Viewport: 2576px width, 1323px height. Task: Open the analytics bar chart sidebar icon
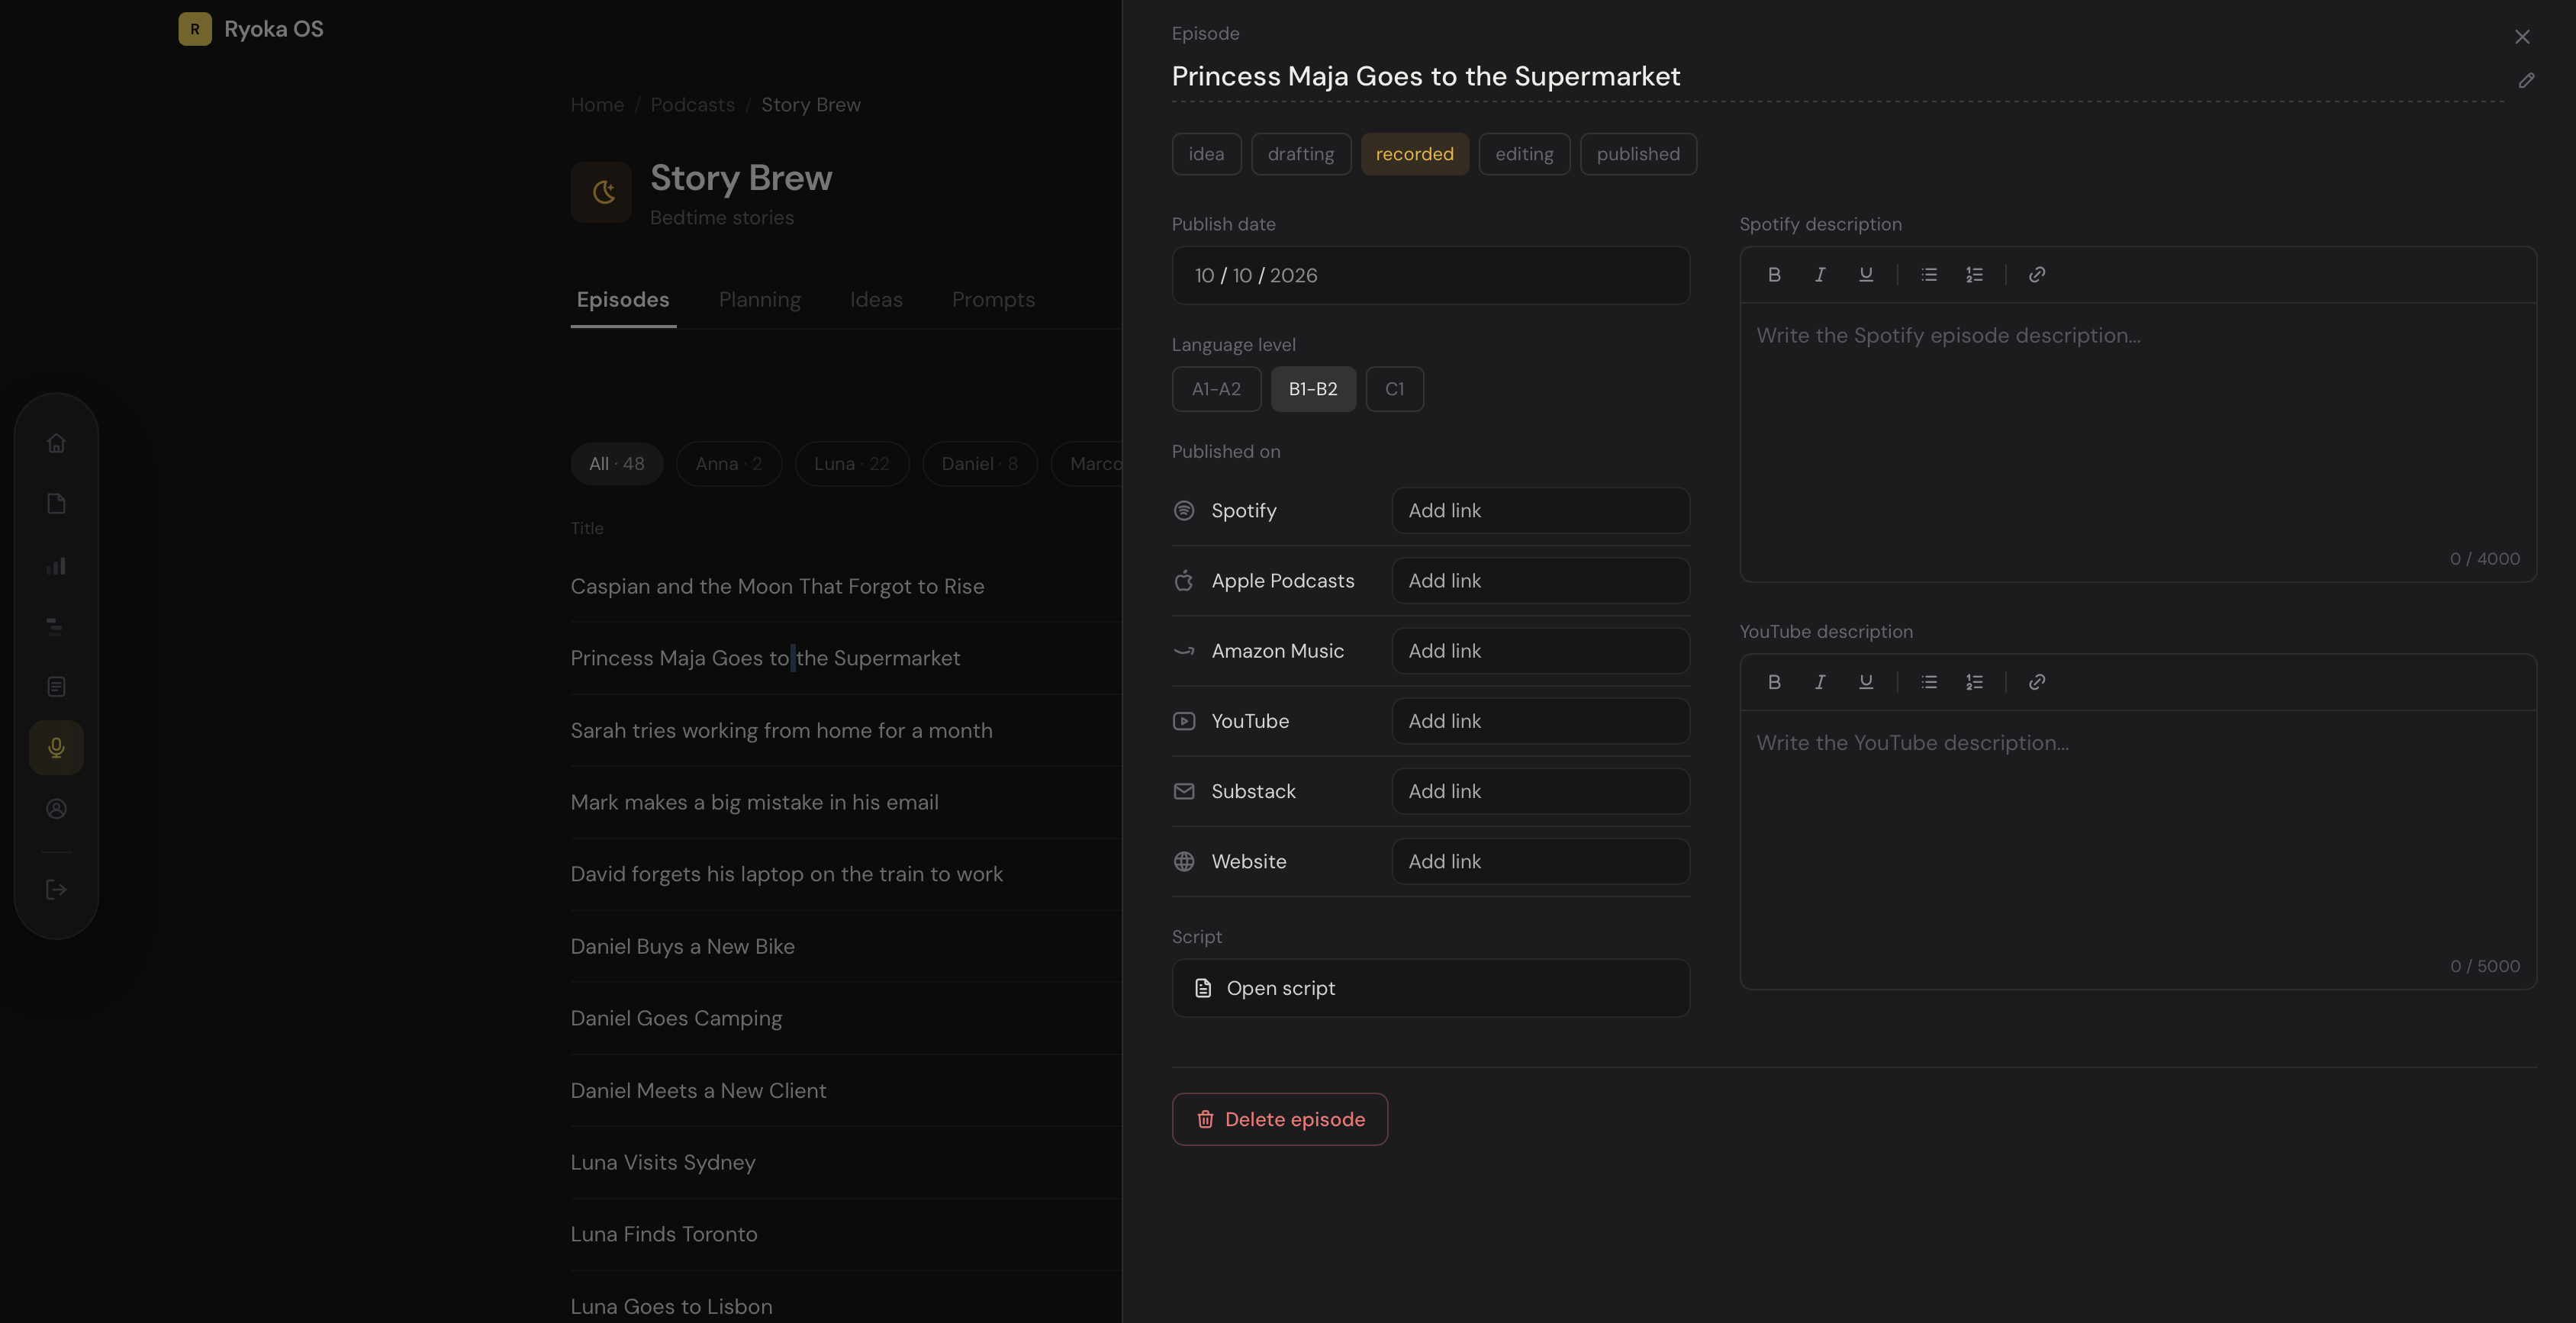coord(56,566)
